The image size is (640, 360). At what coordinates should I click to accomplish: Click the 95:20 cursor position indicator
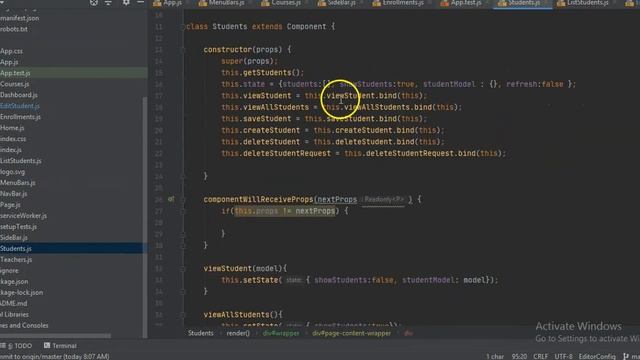coord(519,356)
